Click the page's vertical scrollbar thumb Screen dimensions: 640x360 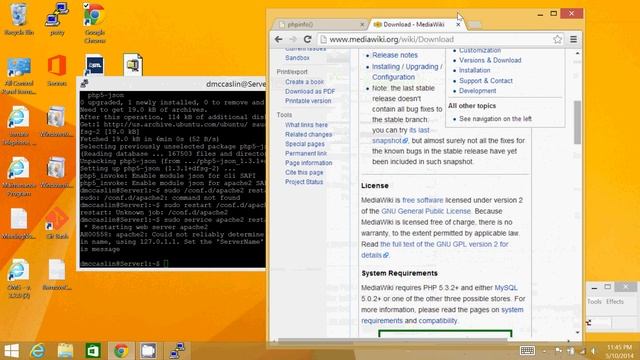pyautogui.click(x=577, y=122)
